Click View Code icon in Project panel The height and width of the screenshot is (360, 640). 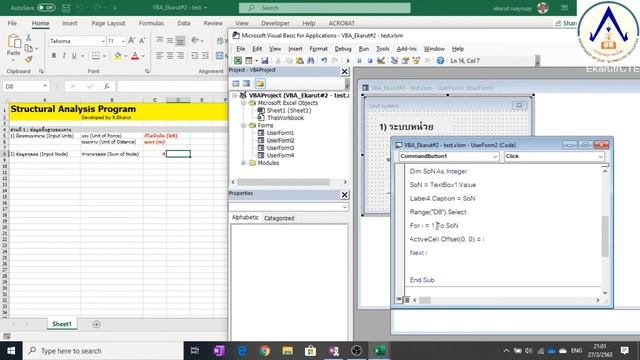tap(236, 83)
